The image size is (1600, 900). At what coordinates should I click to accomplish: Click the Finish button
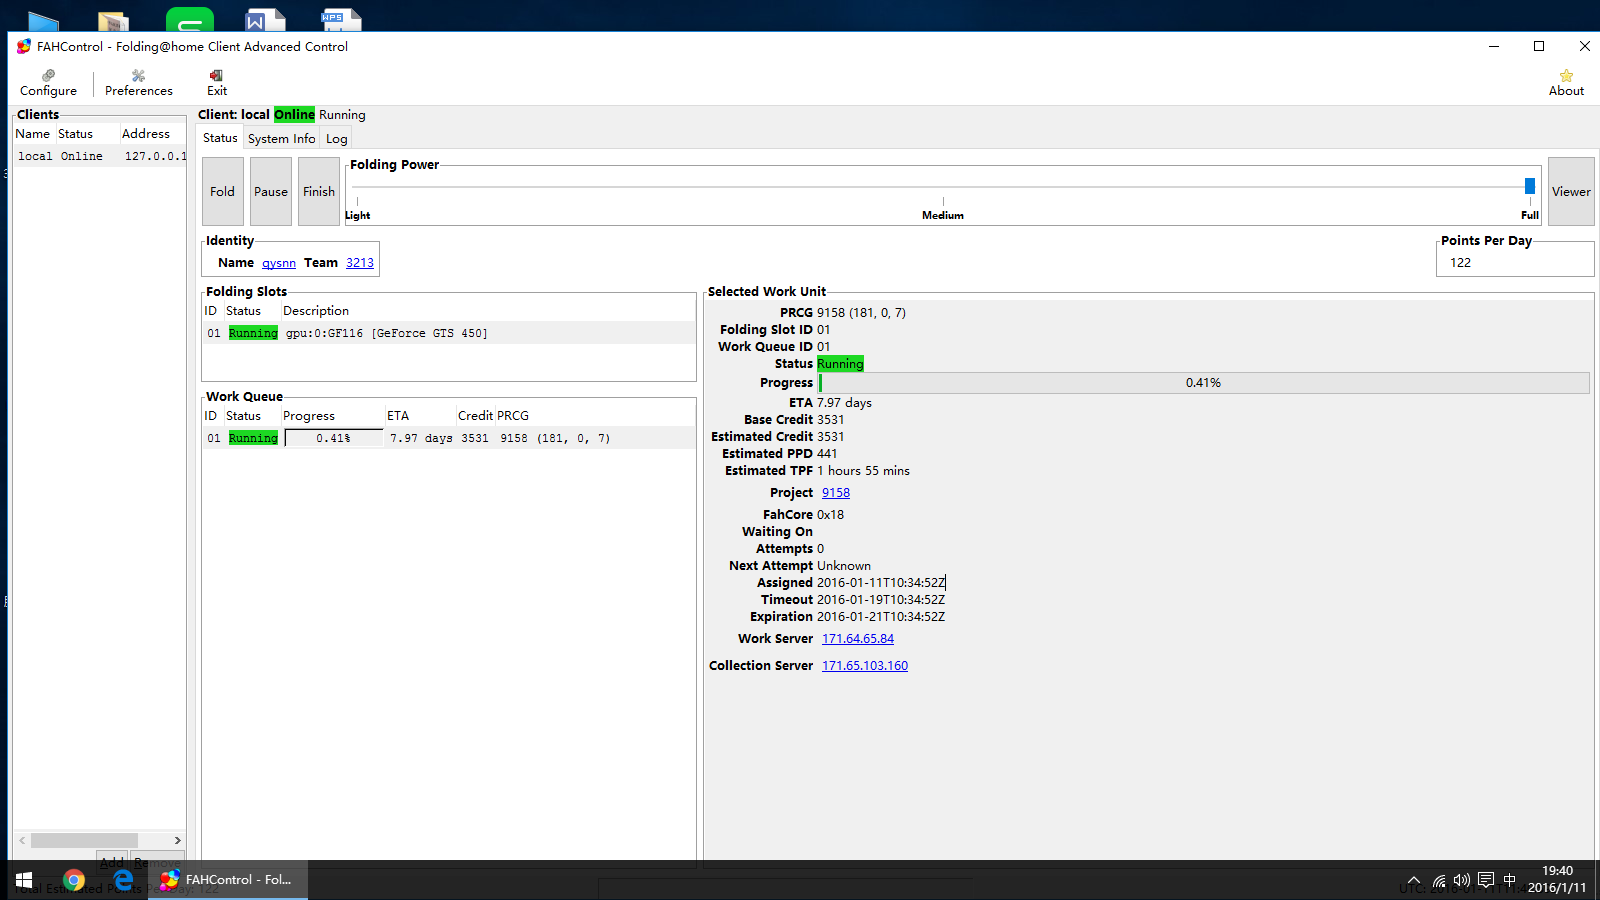(x=319, y=191)
